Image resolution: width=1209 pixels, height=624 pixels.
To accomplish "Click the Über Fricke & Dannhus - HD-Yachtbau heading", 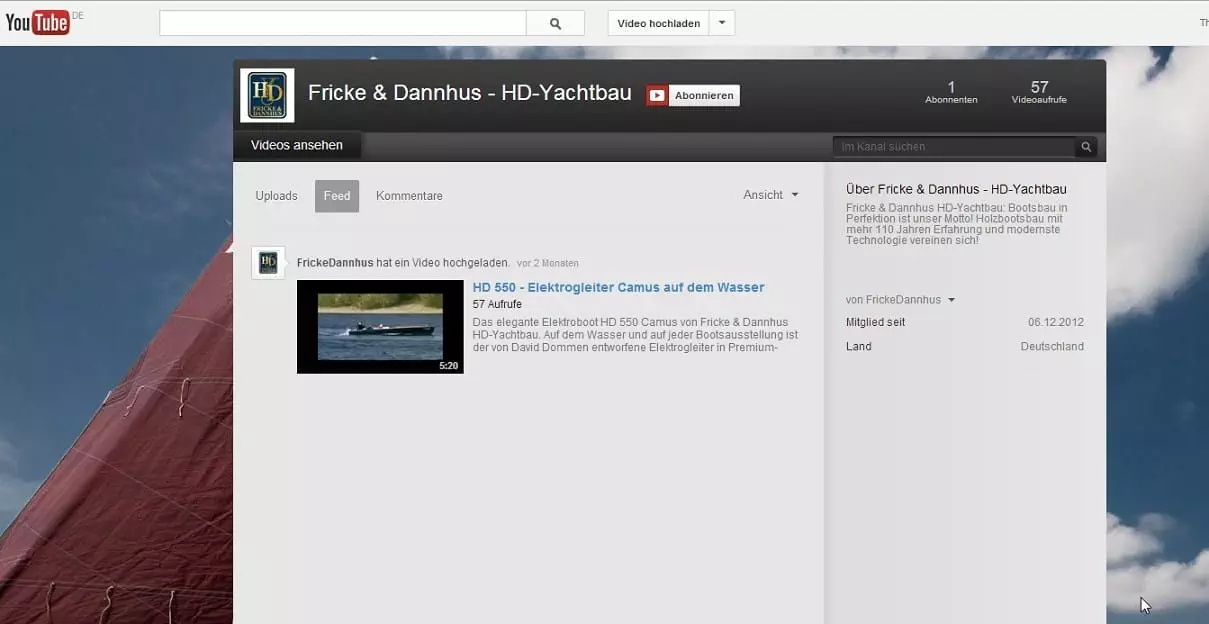I will click(956, 189).
